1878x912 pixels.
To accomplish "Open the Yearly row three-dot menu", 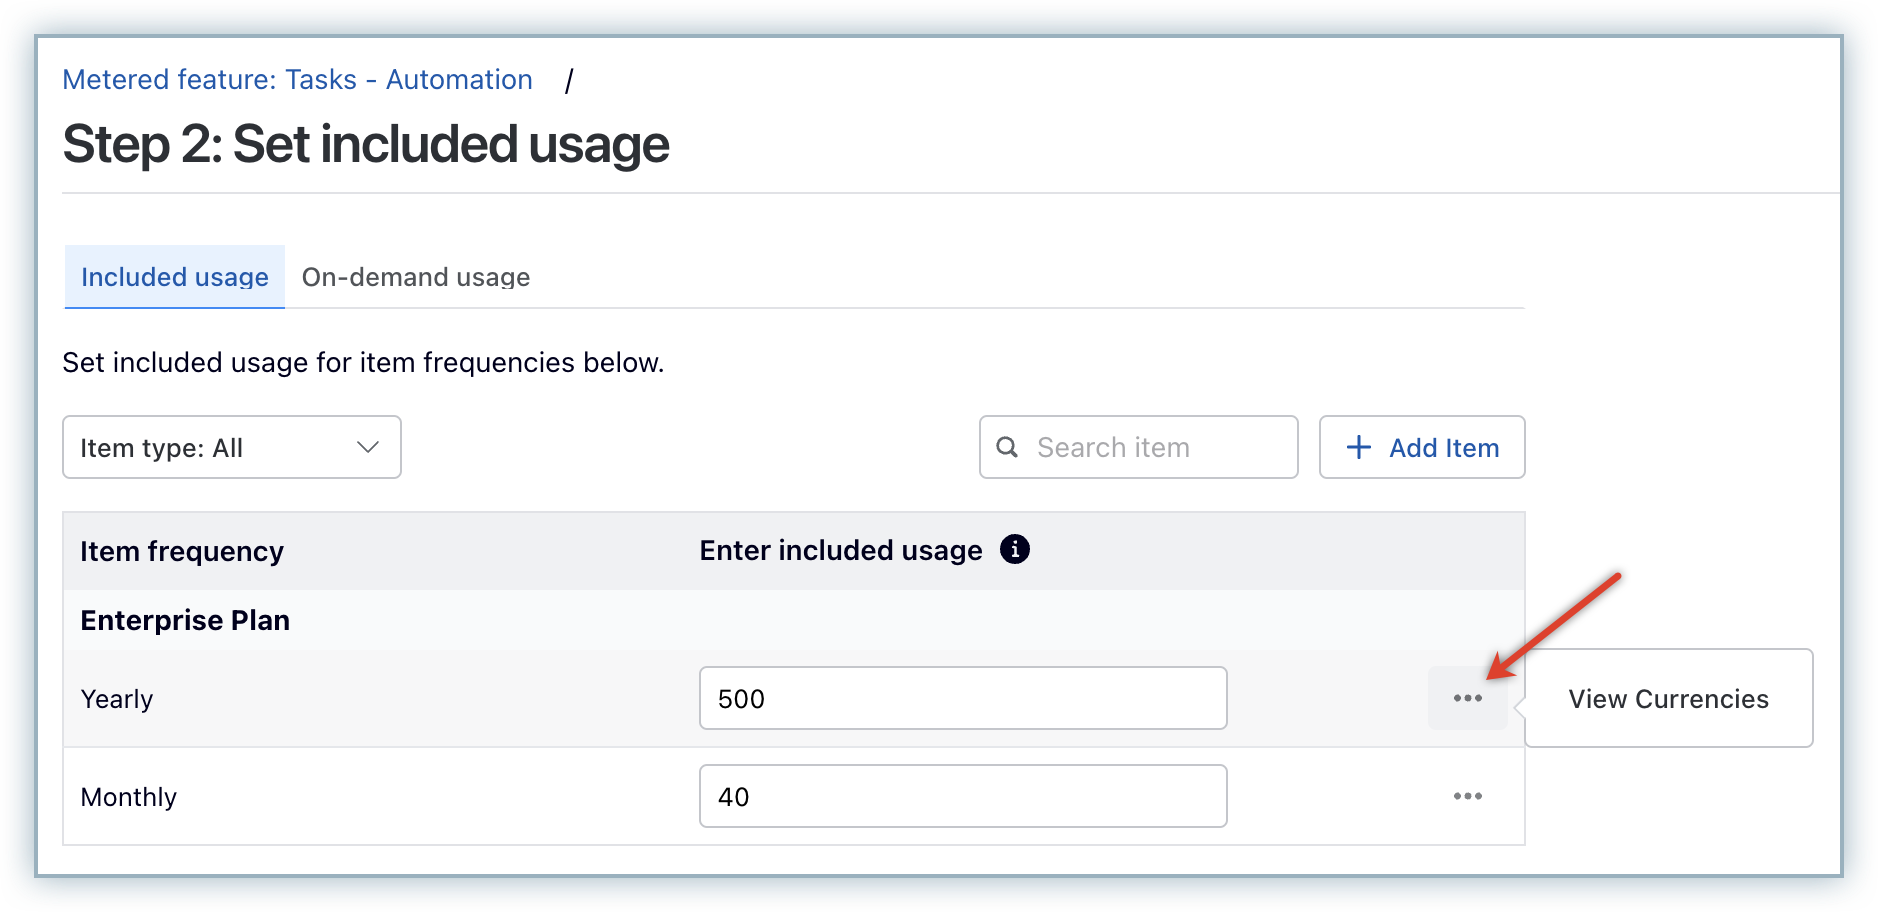I will pyautogui.click(x=1467, y=698).
